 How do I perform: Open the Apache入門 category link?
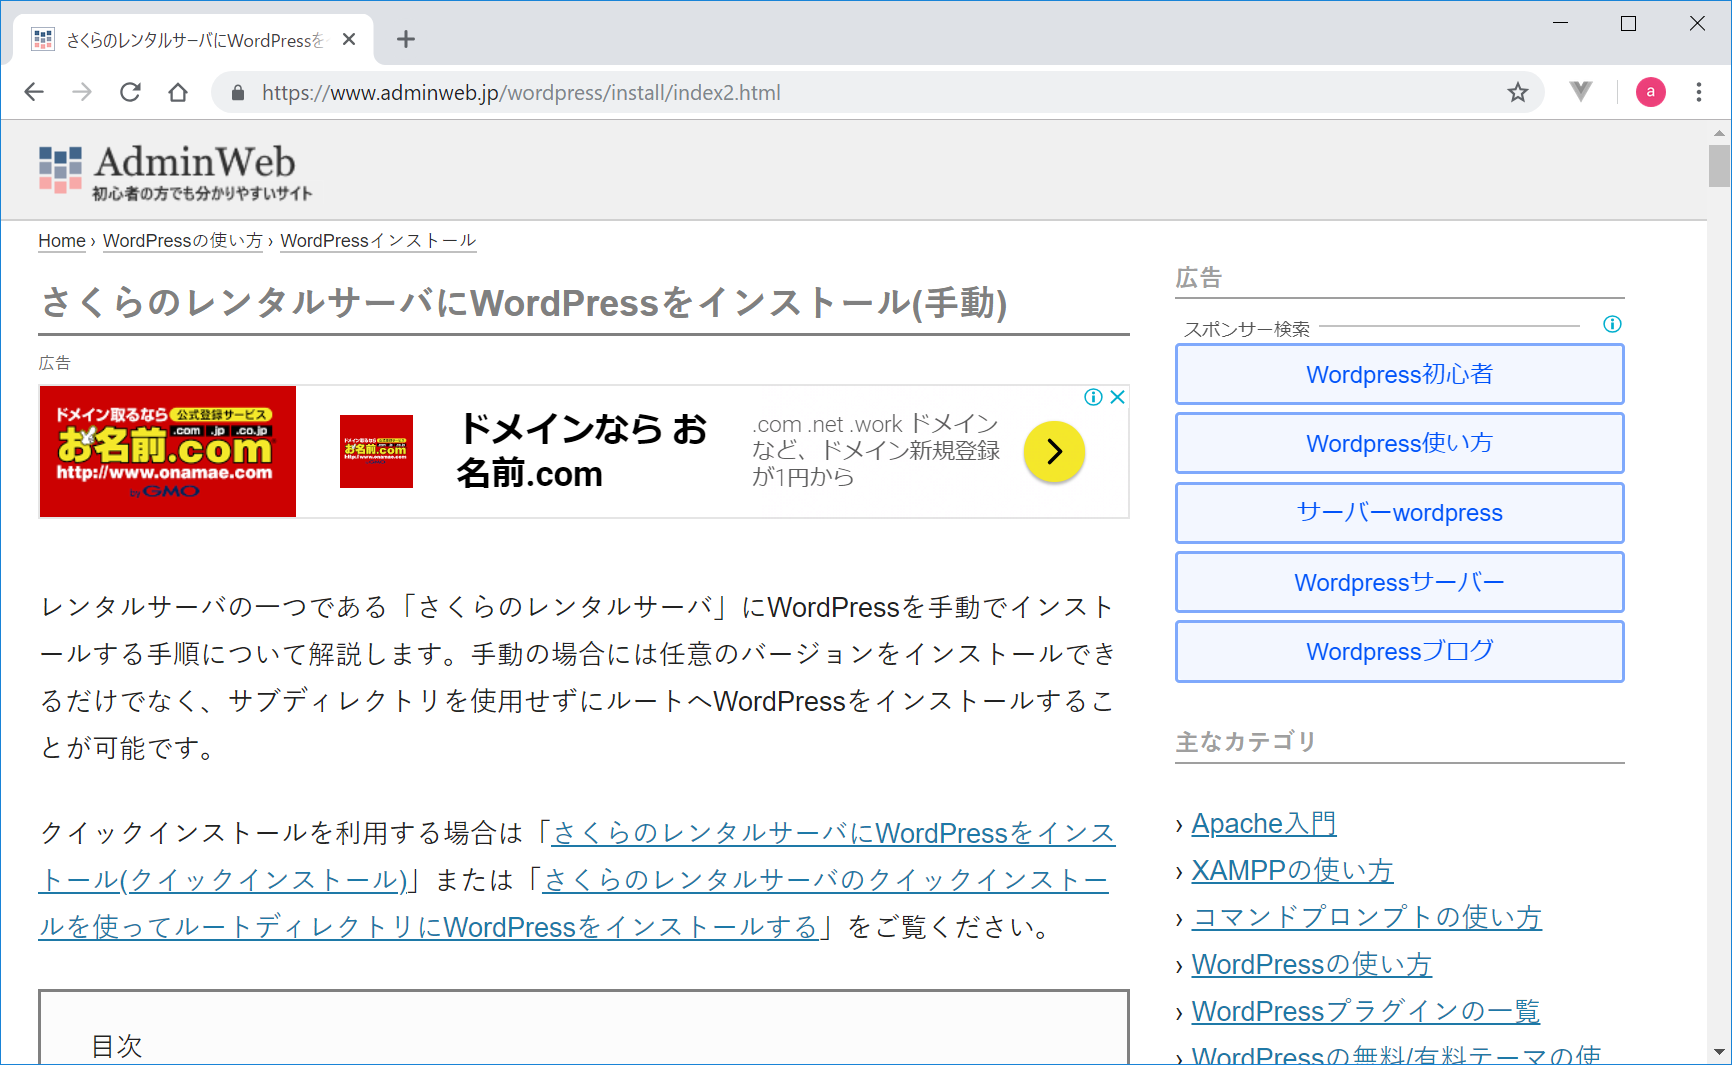[x=1263, y=824]
